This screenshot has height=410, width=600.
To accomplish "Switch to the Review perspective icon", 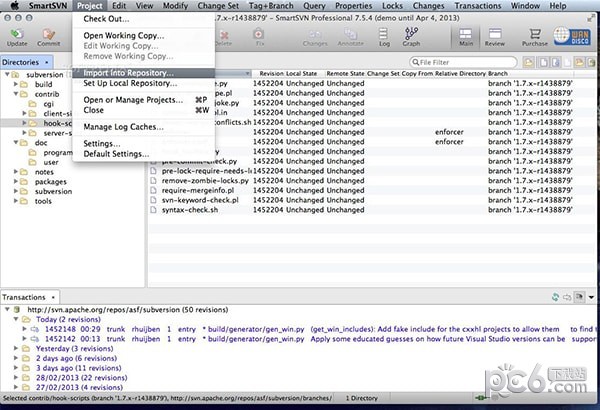I will pos(495,37).
